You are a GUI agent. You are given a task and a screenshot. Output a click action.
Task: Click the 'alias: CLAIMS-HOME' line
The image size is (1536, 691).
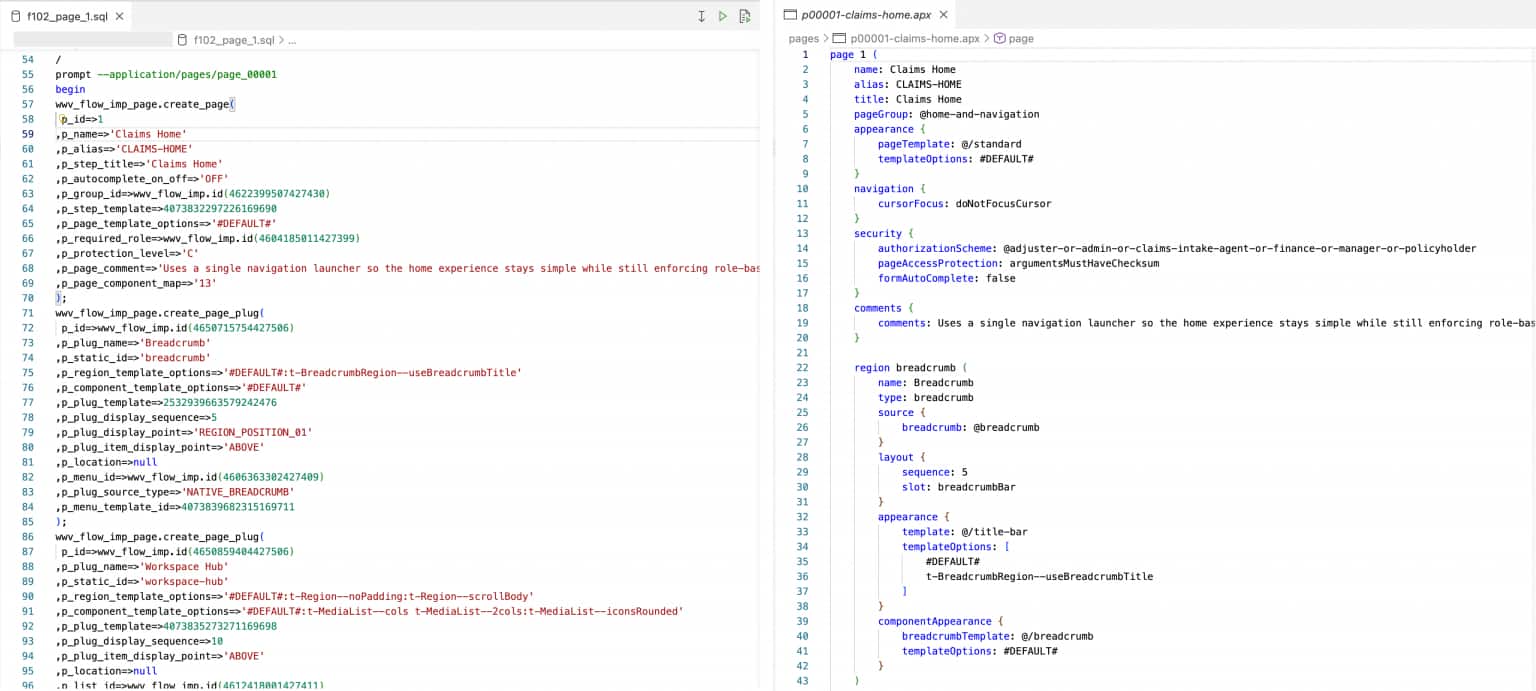(908, 85)
